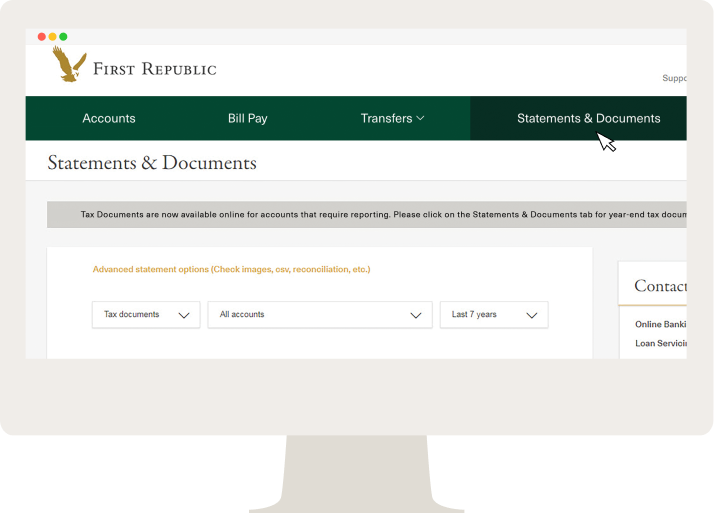Expand the Transfers chevron arrow
The image size is (714, 513).
[x=420, y=118]
